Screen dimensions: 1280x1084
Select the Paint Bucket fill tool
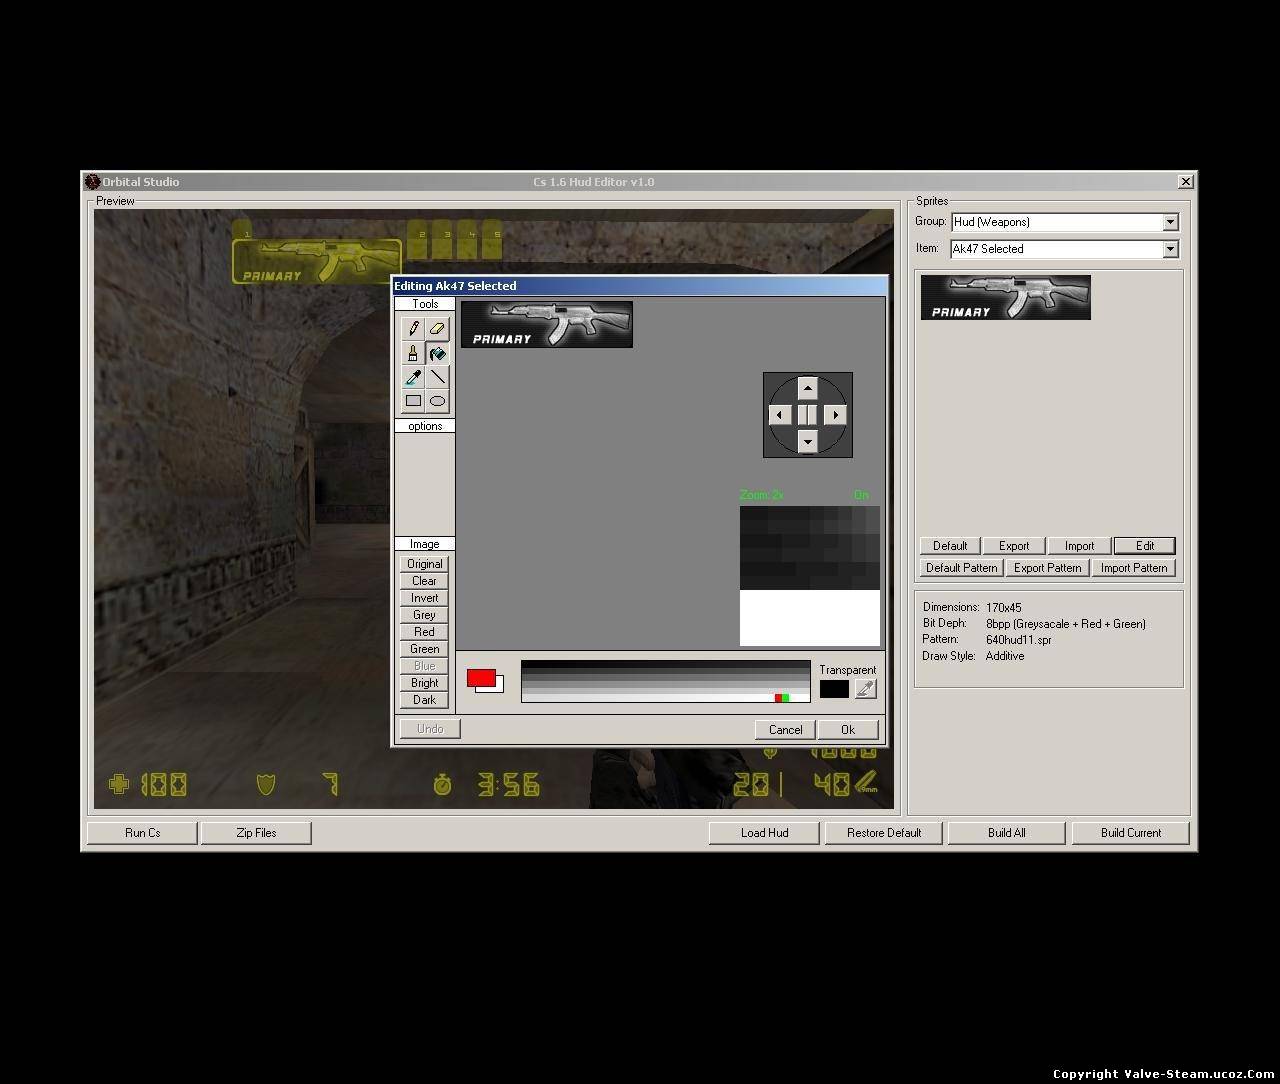(437, 353)
